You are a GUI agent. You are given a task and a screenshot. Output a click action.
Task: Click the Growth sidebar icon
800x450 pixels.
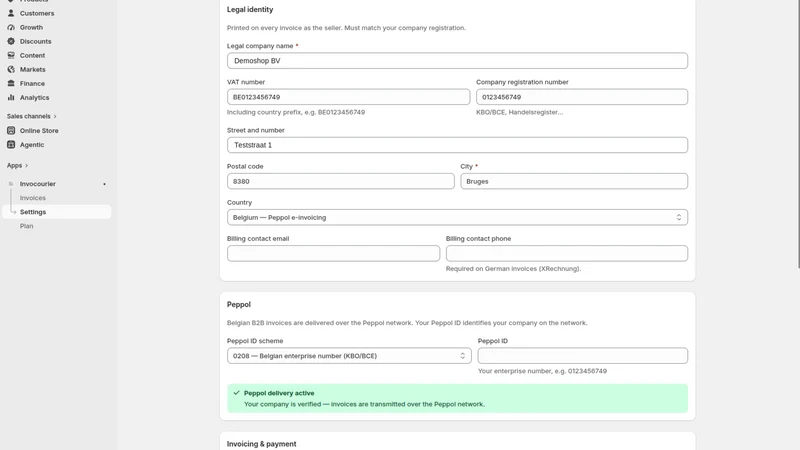(11, 28)
